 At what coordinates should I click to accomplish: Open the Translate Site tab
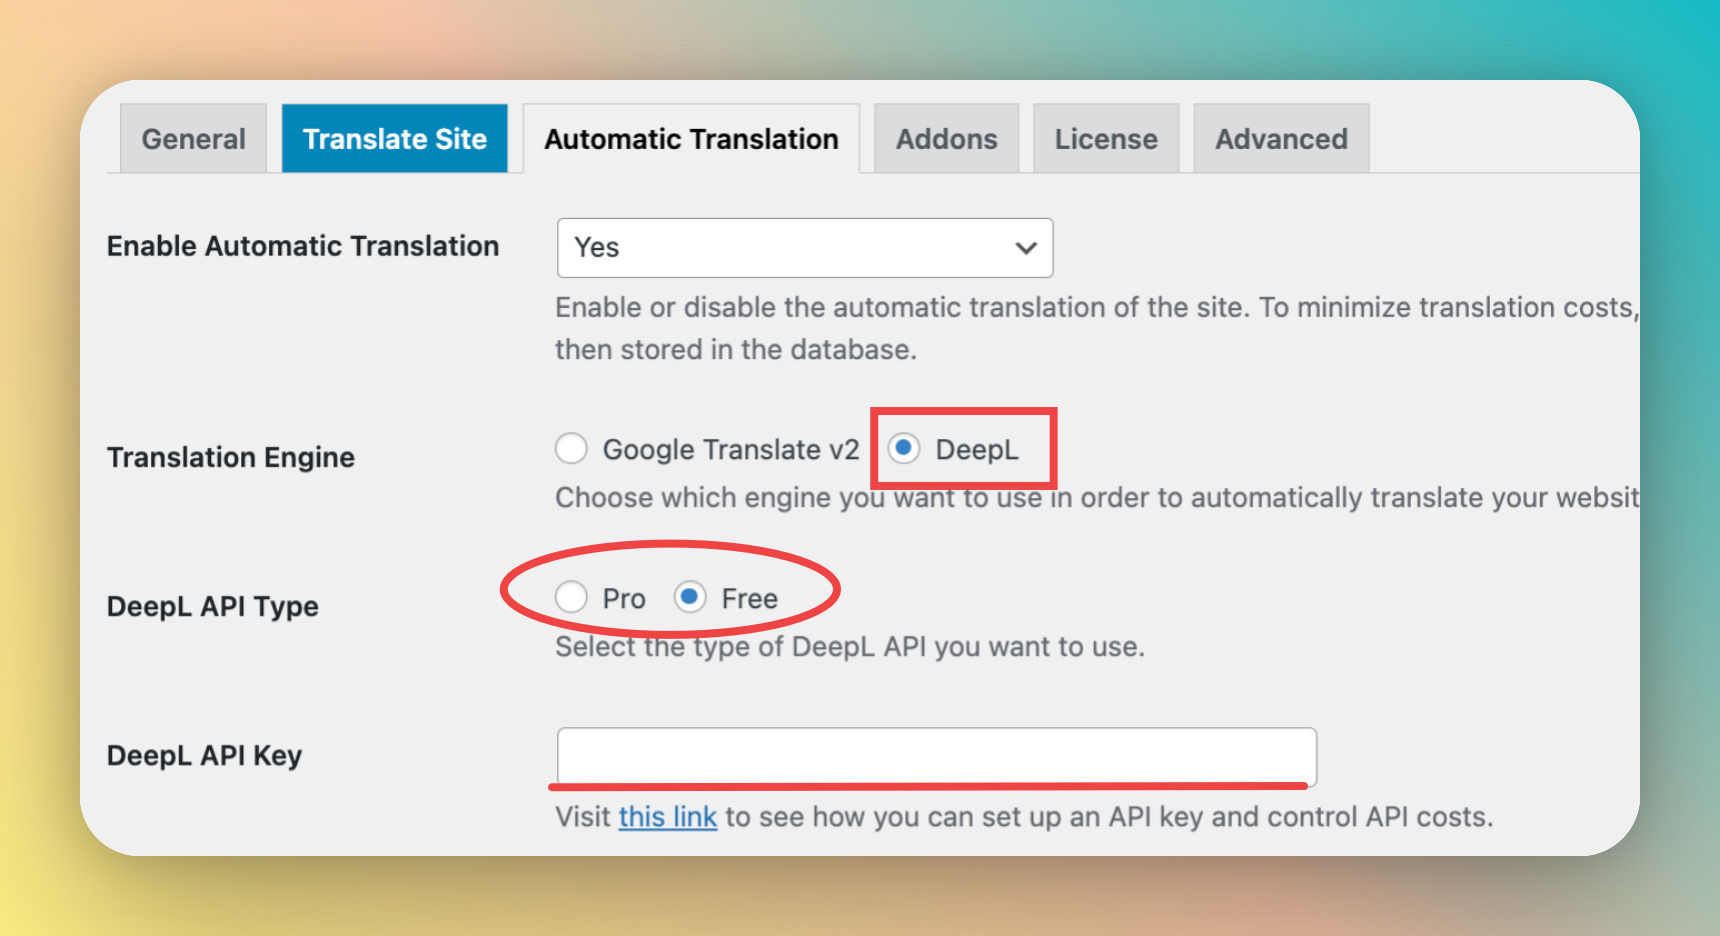pyautogui.click(x=395, y=138)
